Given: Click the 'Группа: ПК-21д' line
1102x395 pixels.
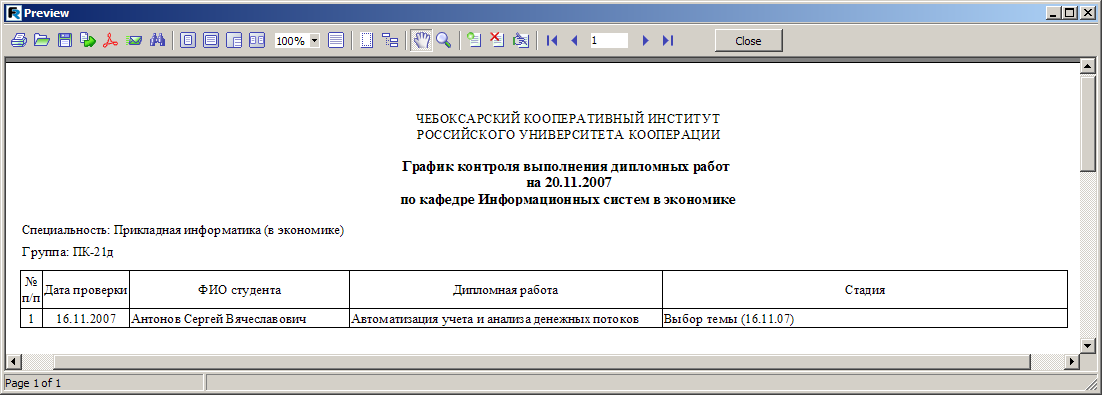Looking at the screenshot, I should [66, 252].
